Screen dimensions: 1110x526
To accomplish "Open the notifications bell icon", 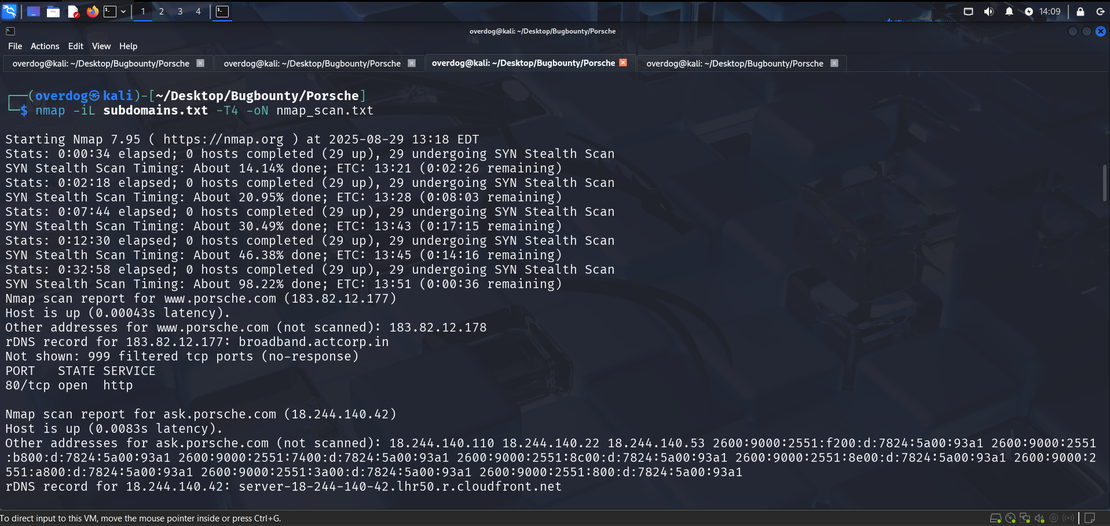I will tap(1009, 11).
